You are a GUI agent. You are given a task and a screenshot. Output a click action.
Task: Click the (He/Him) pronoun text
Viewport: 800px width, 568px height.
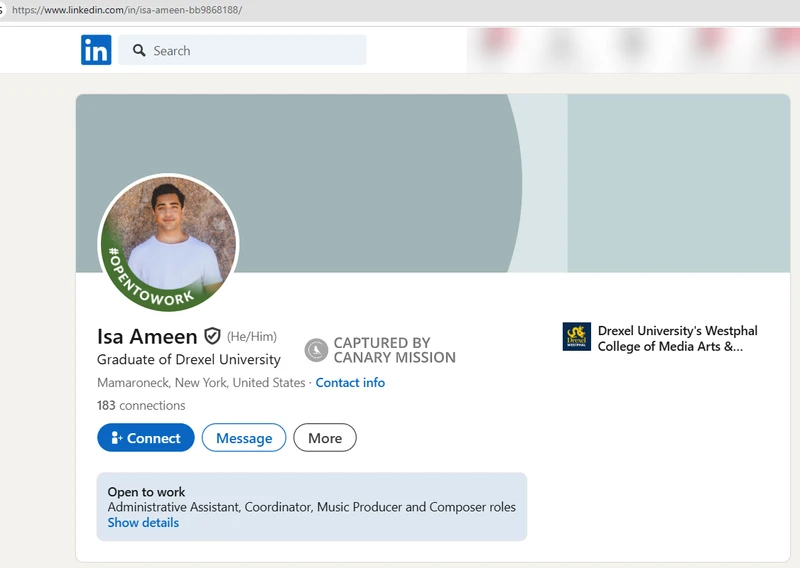[x=252, y=337]
